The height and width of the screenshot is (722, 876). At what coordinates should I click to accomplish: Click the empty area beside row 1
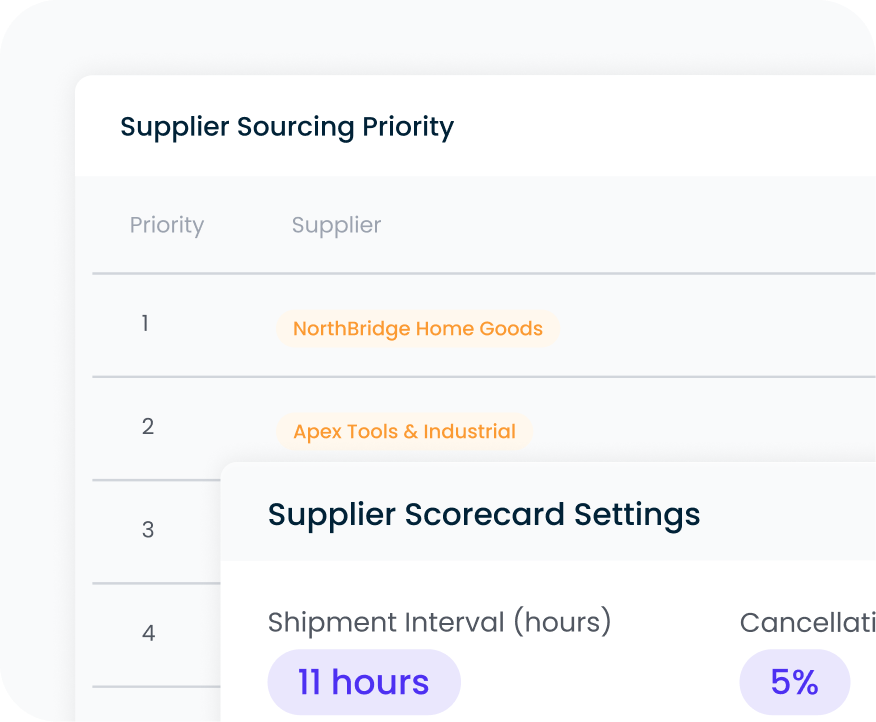tap(700, 323)
